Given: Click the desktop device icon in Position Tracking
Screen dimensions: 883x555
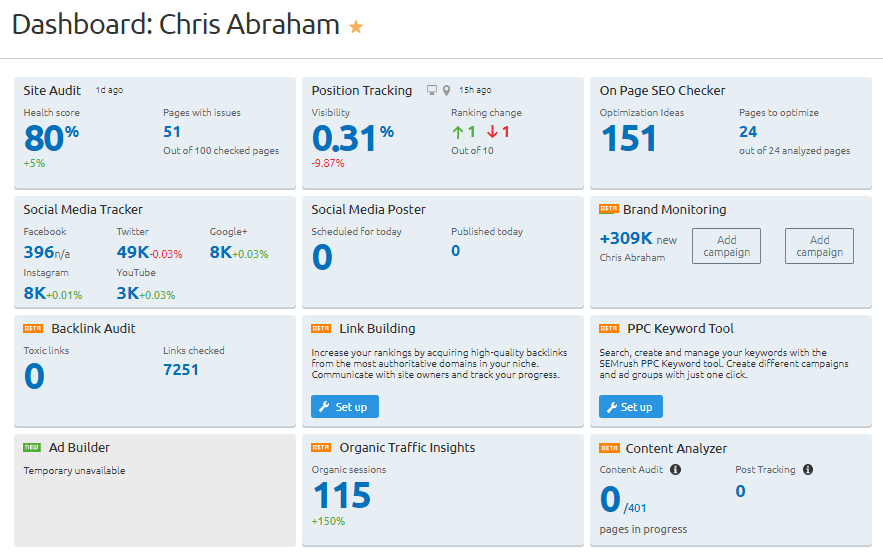Looking at the screenshot, I should click(431, 91).
